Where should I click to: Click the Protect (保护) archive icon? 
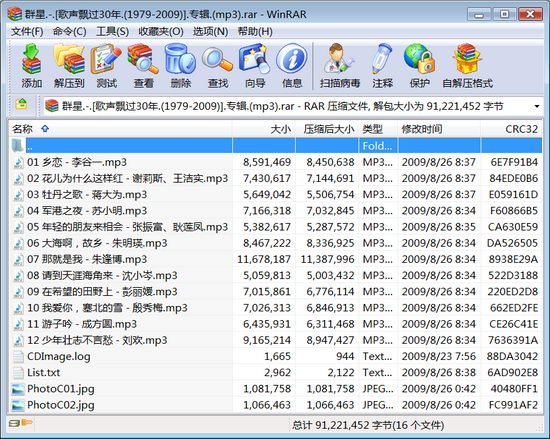tap(420, 59)
